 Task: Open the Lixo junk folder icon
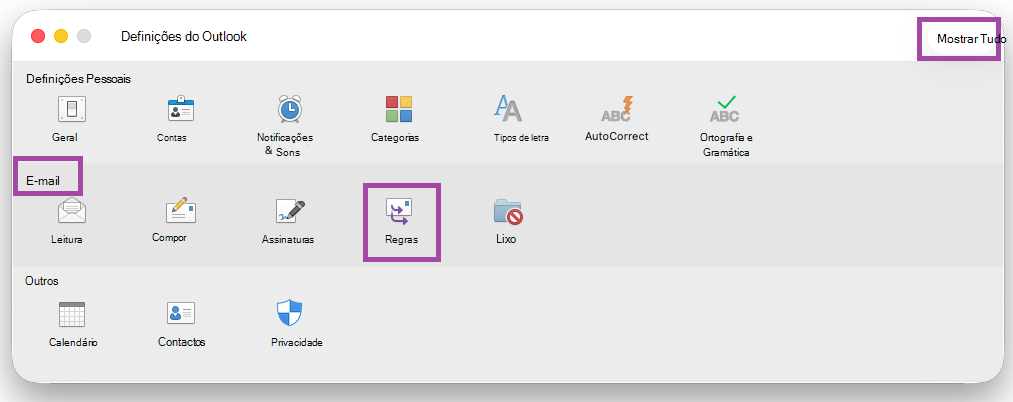click(508, 211)
